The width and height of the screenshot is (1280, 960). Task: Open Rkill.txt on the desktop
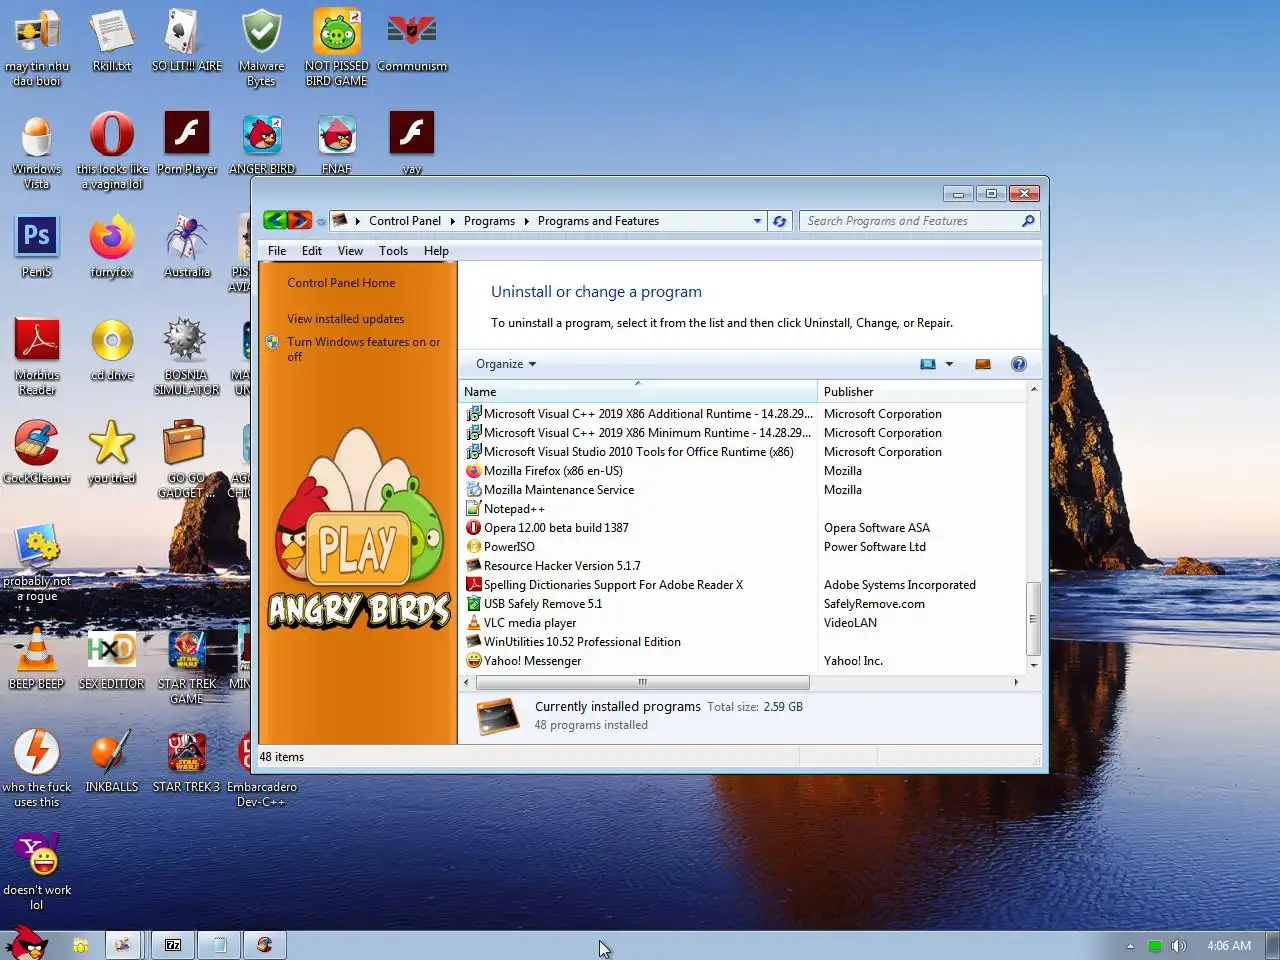pos(112,40)
